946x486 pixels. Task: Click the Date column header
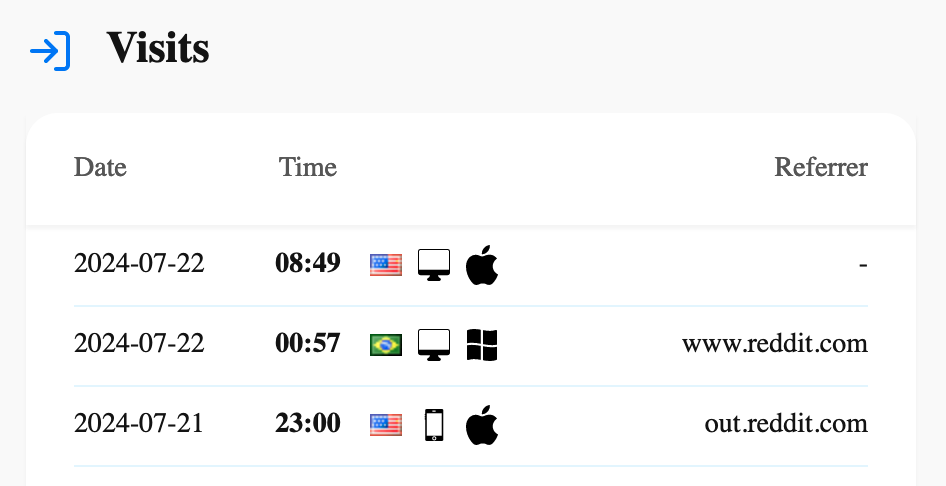(100, 167)
